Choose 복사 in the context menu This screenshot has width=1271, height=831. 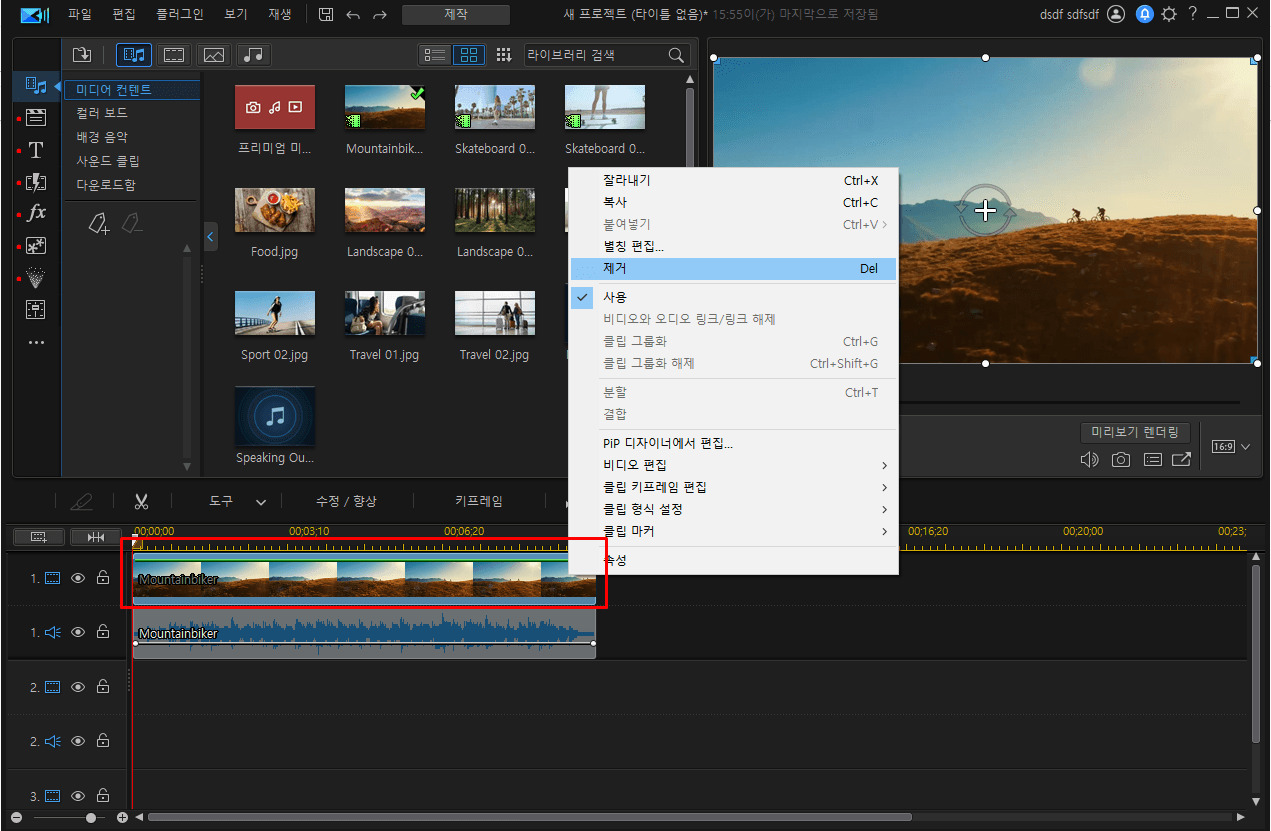click(733, 202)
